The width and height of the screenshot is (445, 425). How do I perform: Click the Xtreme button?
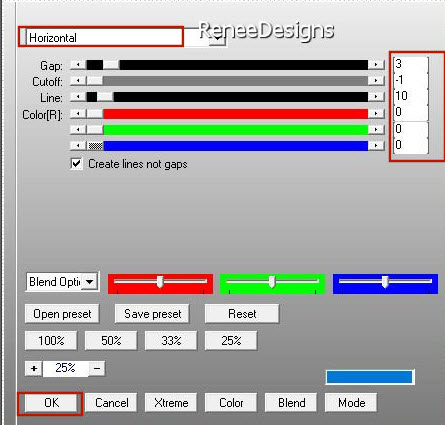coord(171,403)
